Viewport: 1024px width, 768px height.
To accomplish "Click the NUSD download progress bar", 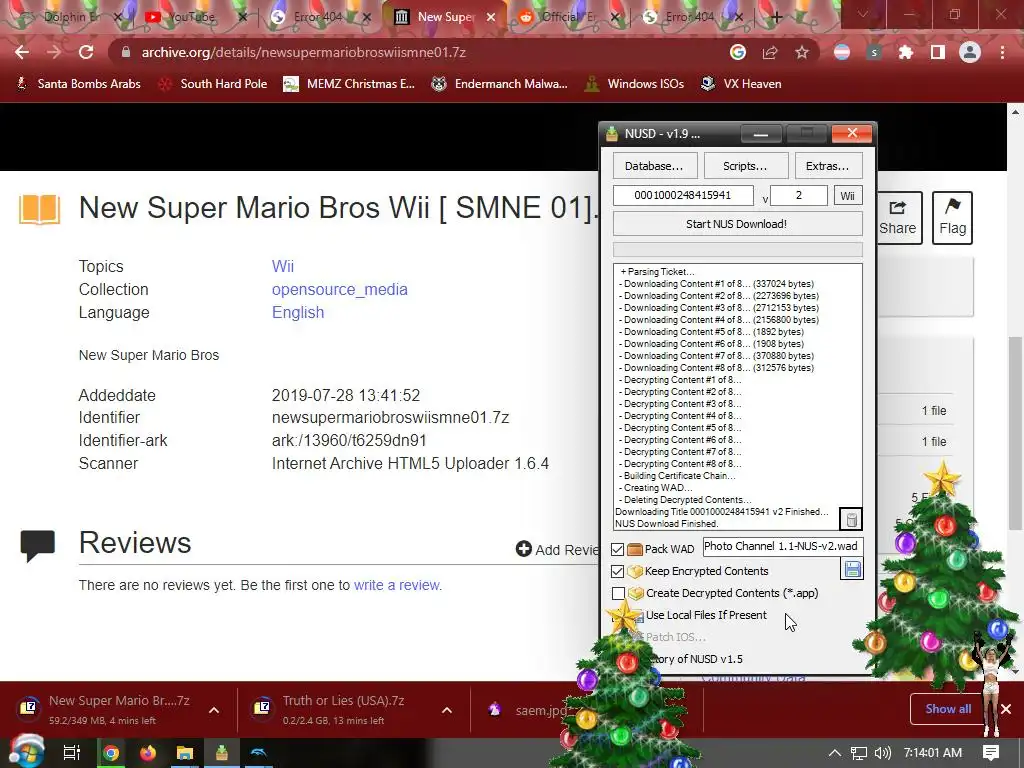I will tap(737, 249).
